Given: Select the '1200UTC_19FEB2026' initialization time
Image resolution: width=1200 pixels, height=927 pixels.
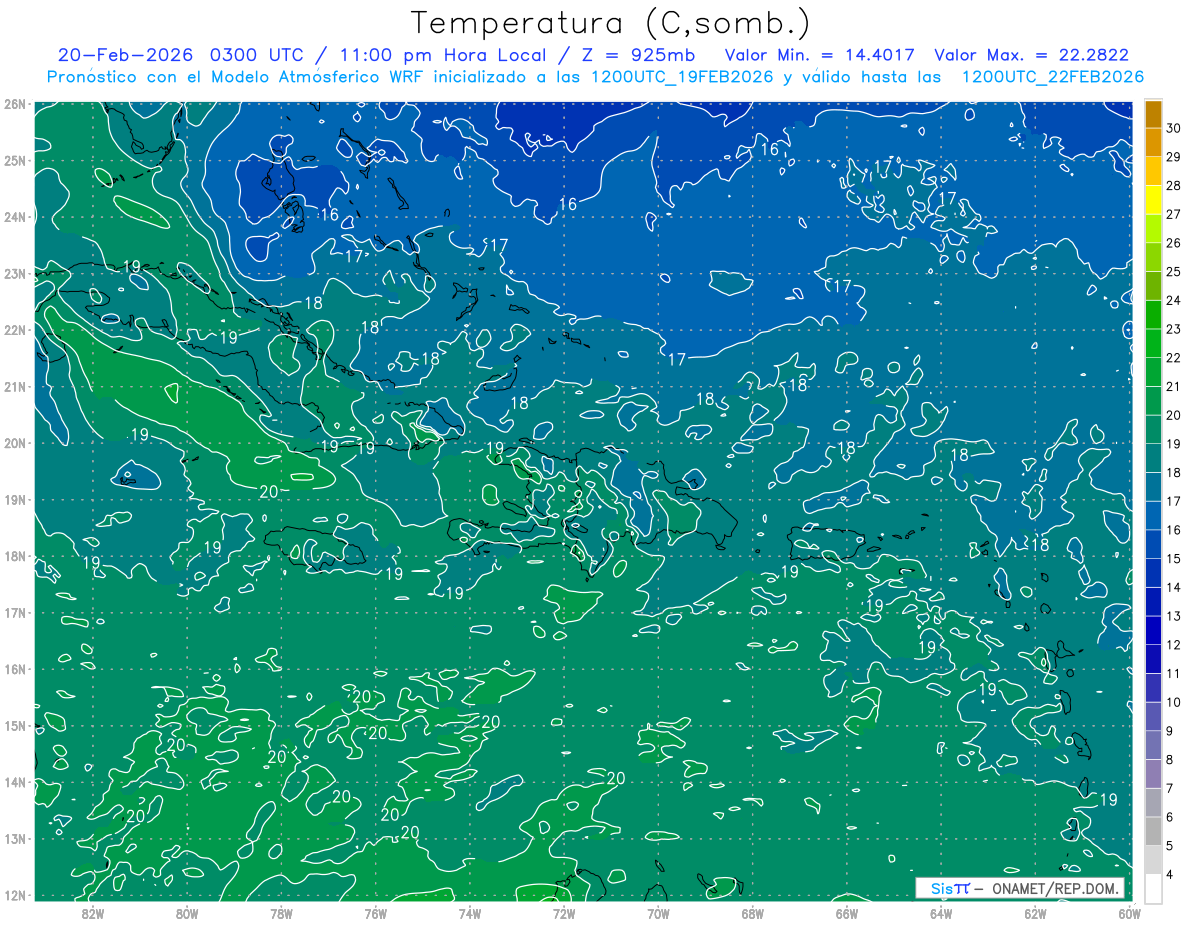Looking at the screenshot, I should pyautogui.click(x=683, y=77).
